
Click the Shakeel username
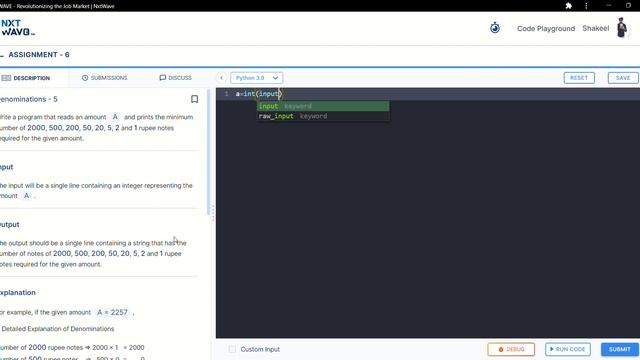coord(596,28)
